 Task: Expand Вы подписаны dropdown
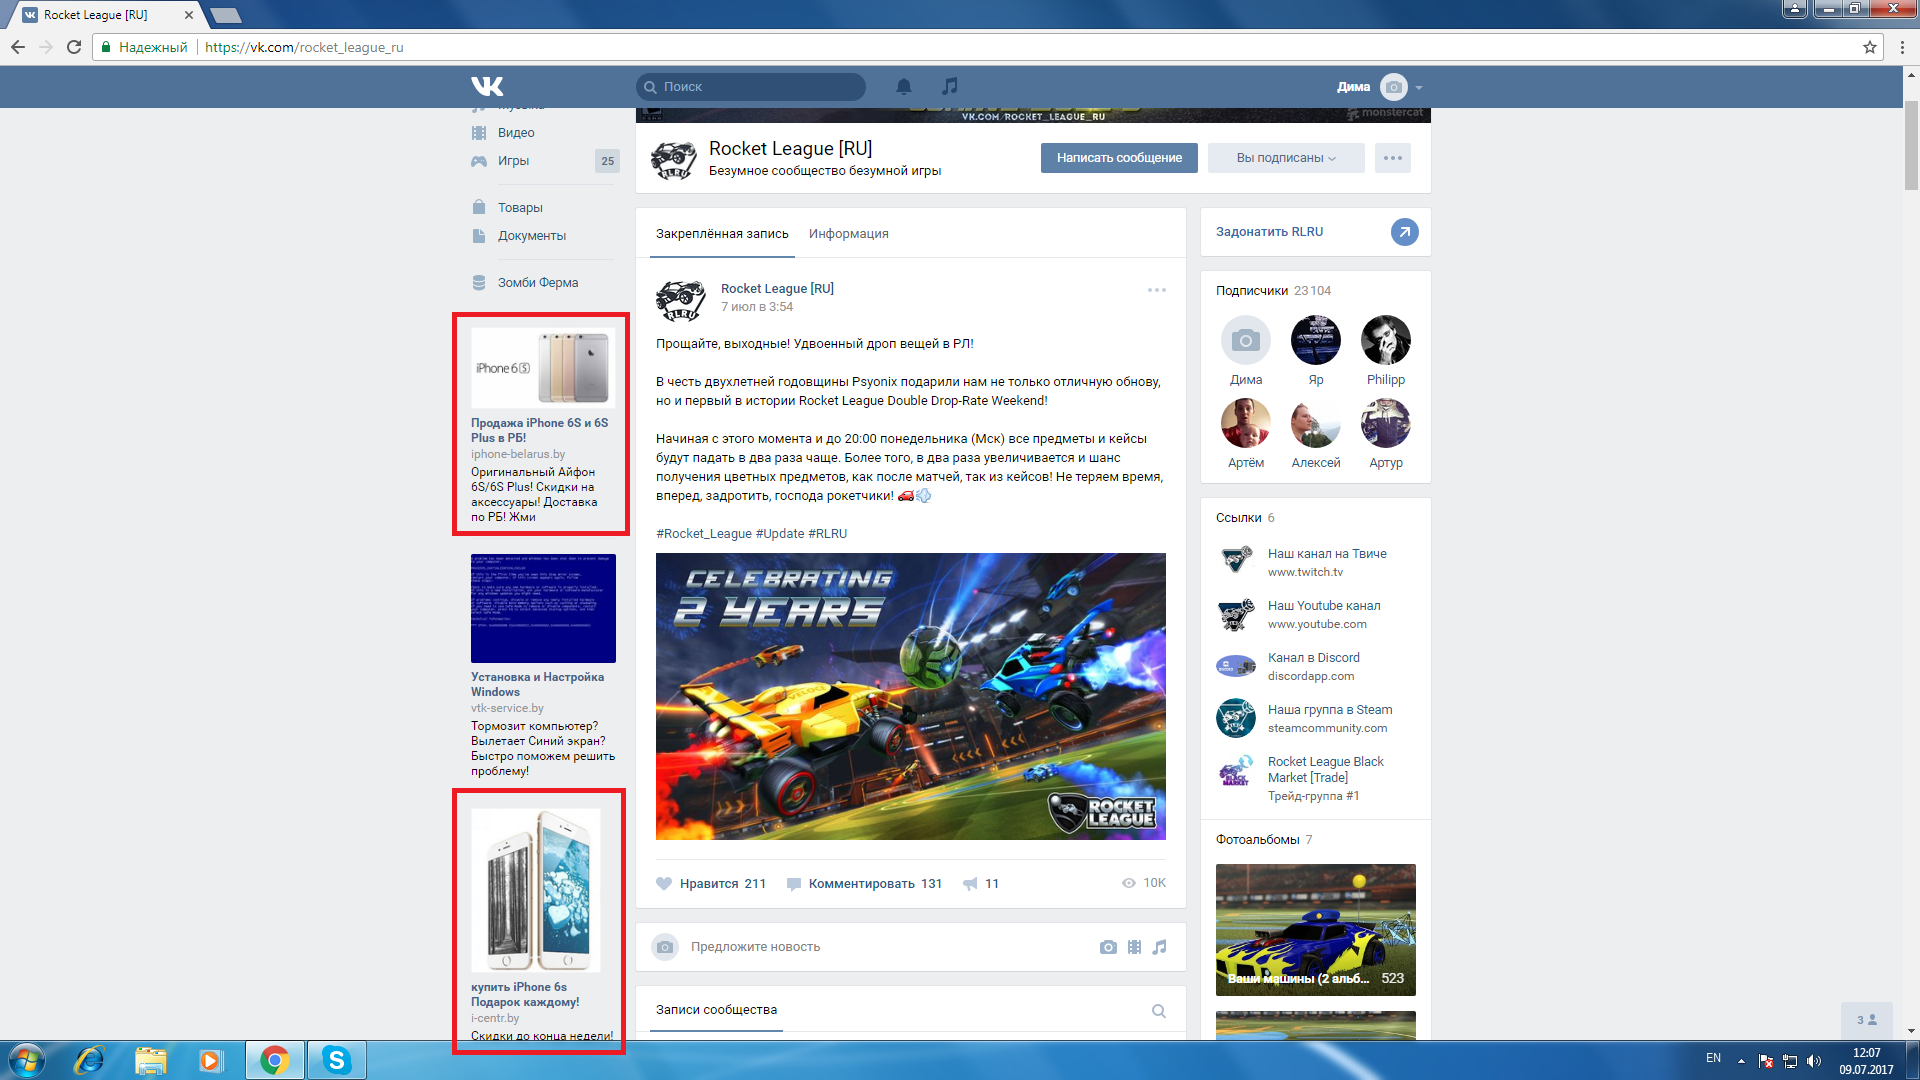pyautogui.click(x=1286, y=158)
